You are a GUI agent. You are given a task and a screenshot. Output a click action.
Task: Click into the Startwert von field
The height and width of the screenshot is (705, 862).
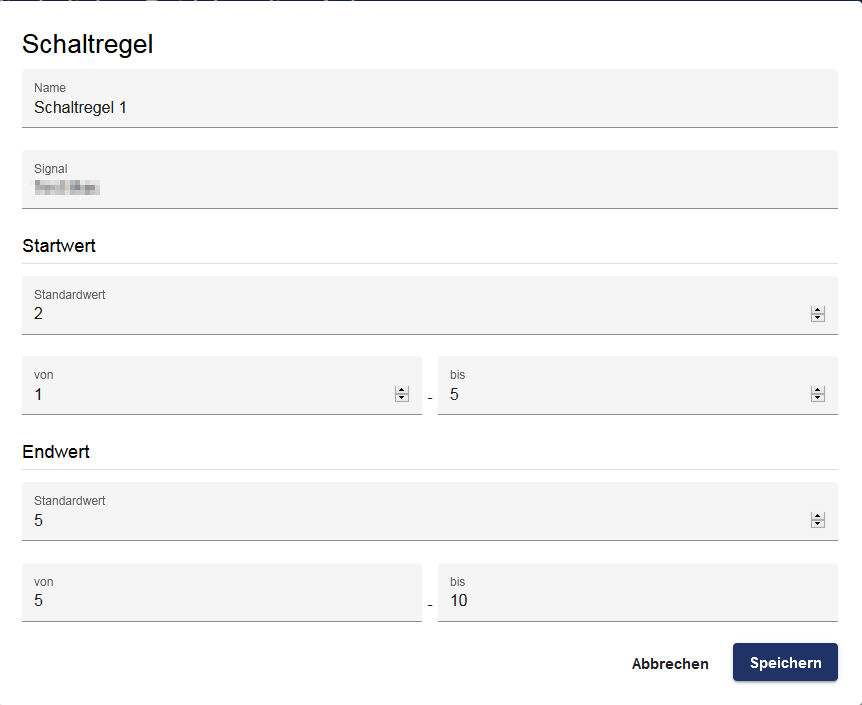222,385
